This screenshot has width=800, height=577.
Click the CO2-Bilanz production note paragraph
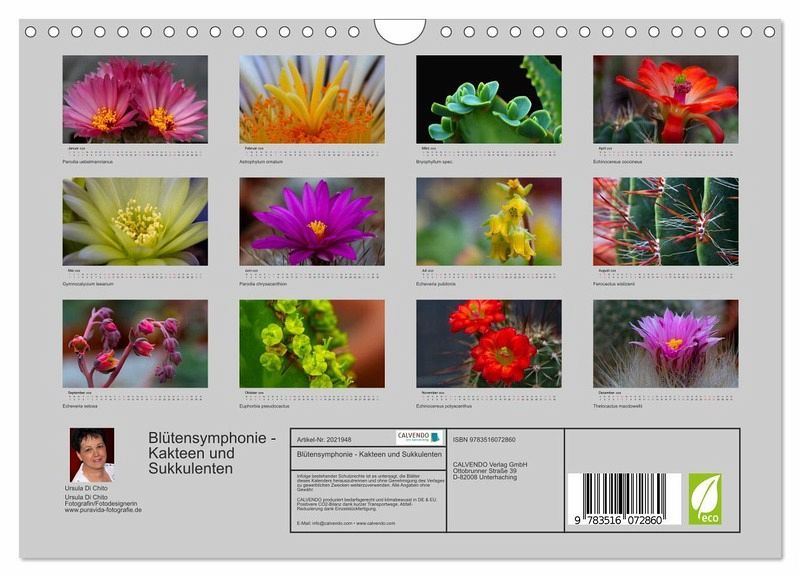367,504
